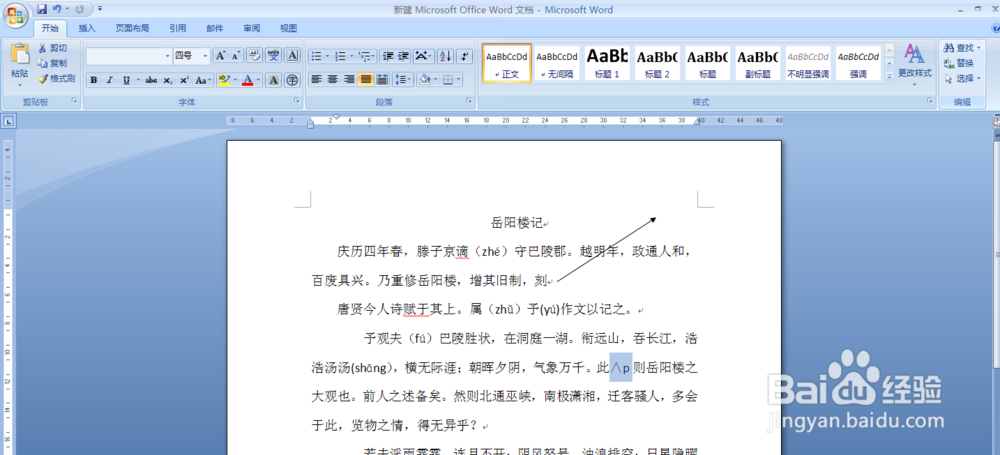Image resolution: width=1000 pixels, height=455 pixels.
Task: Toggle show/hide paragraph marks
Action: point(465,56)
